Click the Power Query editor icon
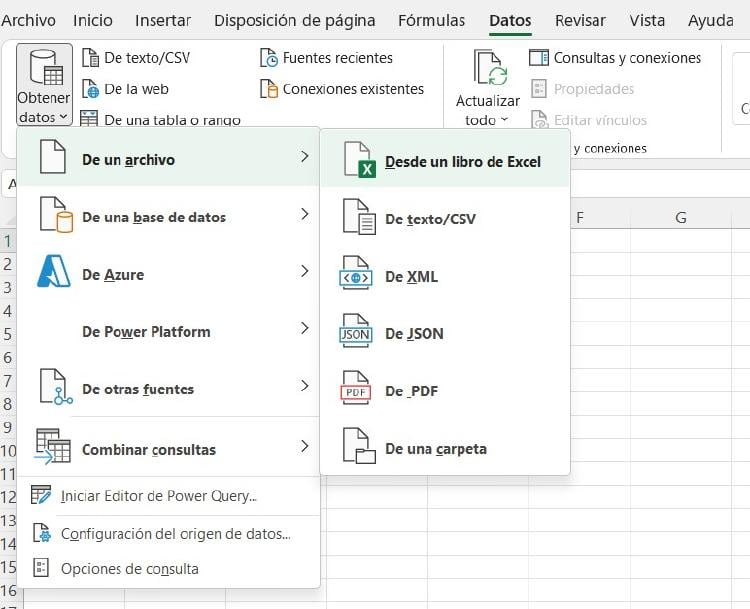Screen dimensions: 750x609 41,495
